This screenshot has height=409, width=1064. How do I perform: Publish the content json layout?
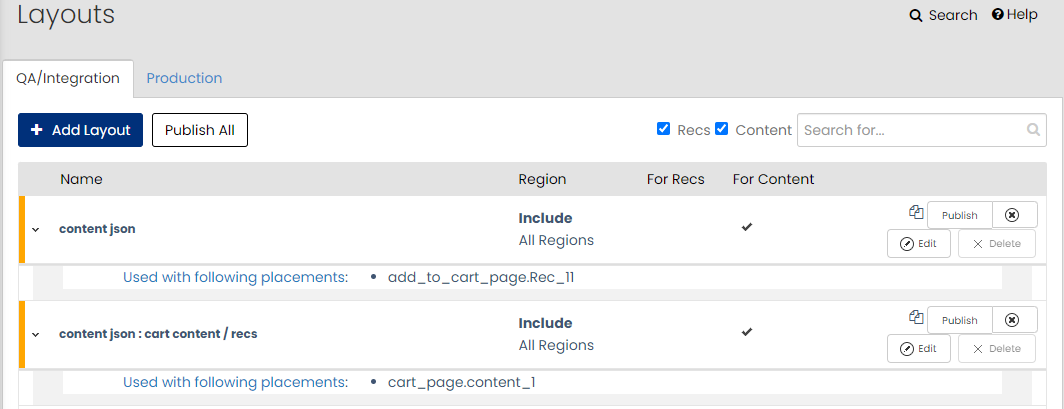(960, 215)
